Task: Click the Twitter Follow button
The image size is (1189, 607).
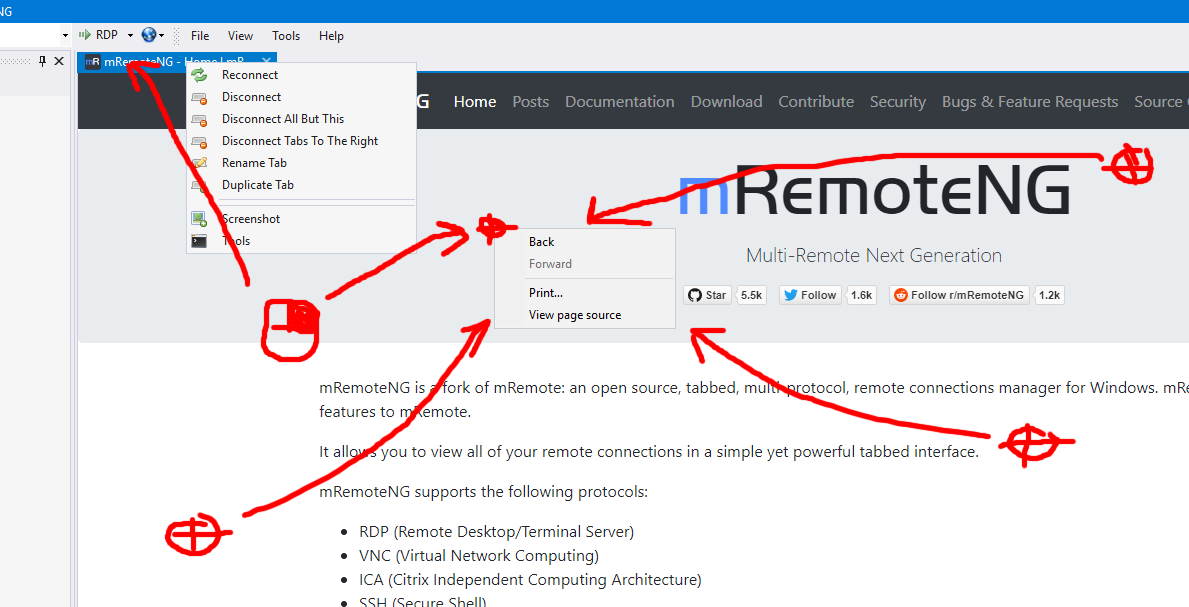Action: 810,295
